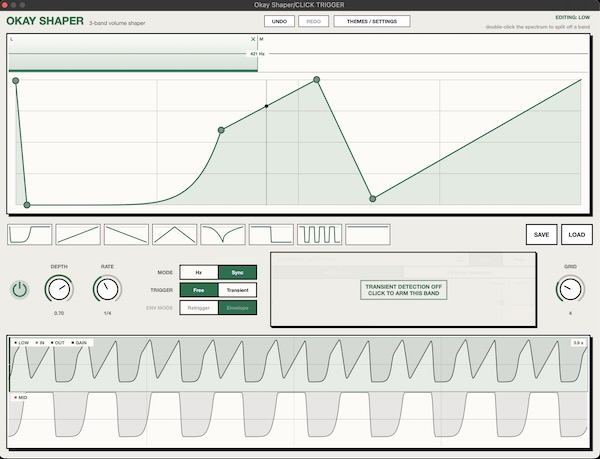The image size is (600, 459).
Task: Click the DEPTH knob
Action: tap(59, 289)
